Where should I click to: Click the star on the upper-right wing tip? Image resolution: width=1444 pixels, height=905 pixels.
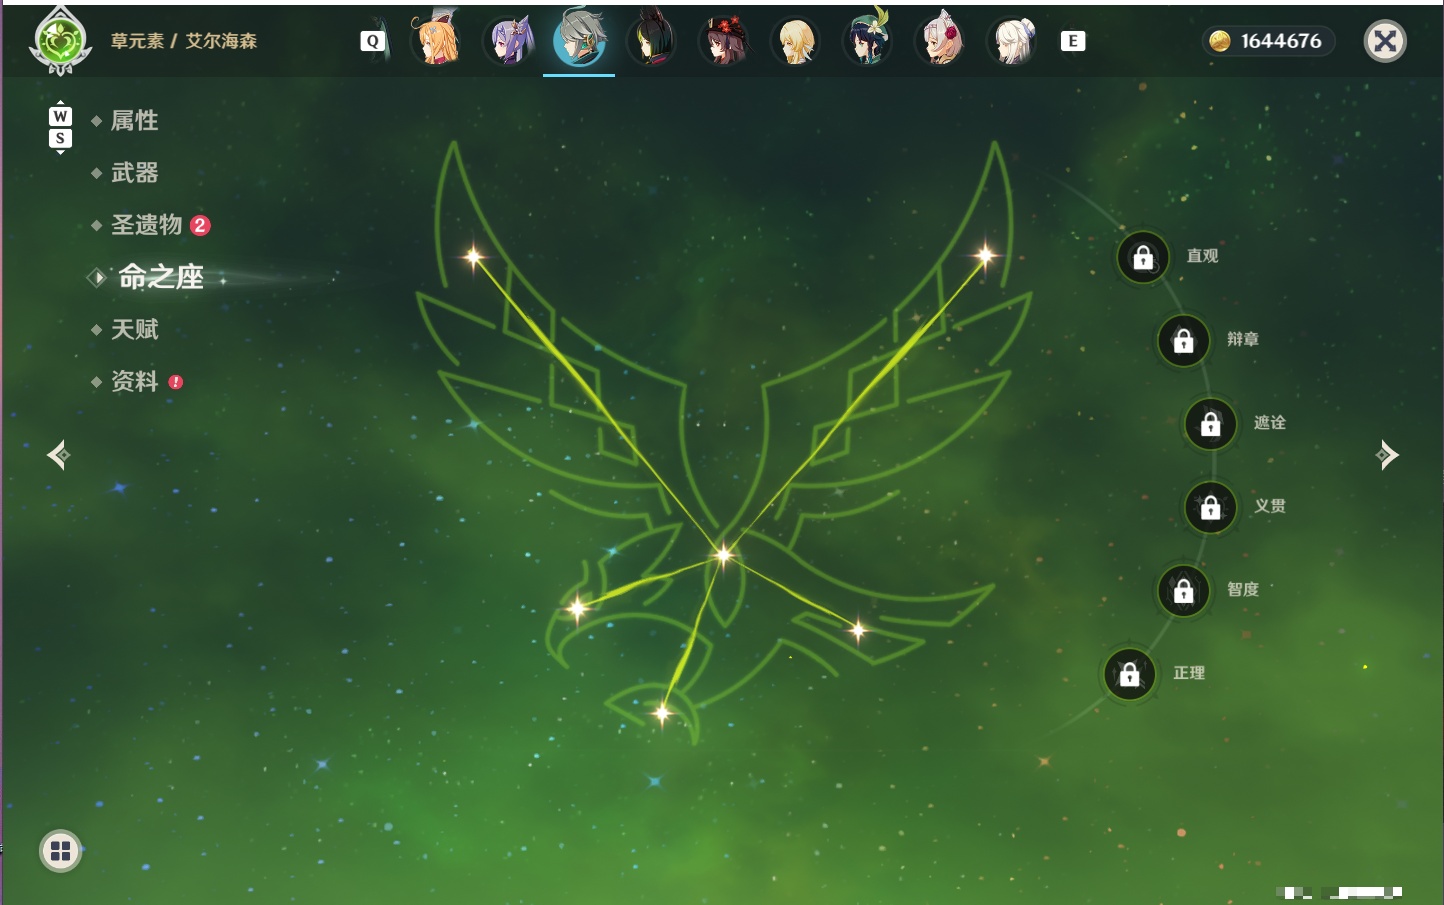click(x=985, y=256)
